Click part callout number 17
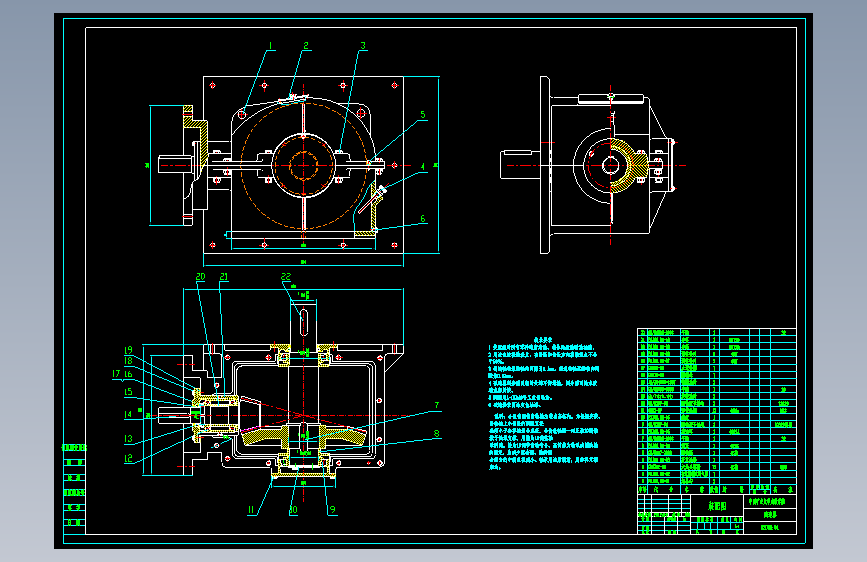The height and width of the screenshot is (562, 867). point(116,374)
